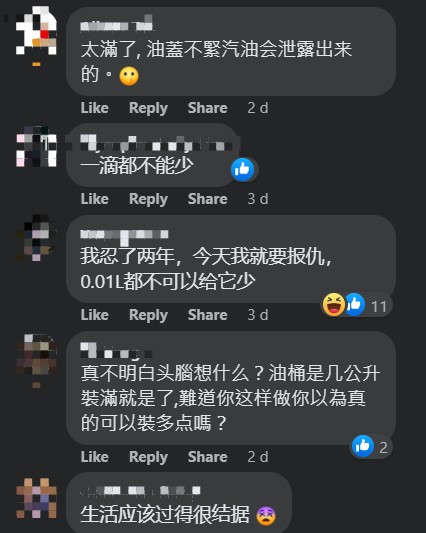Open avatar of 生活应该过得很结据 commenter

36,498
